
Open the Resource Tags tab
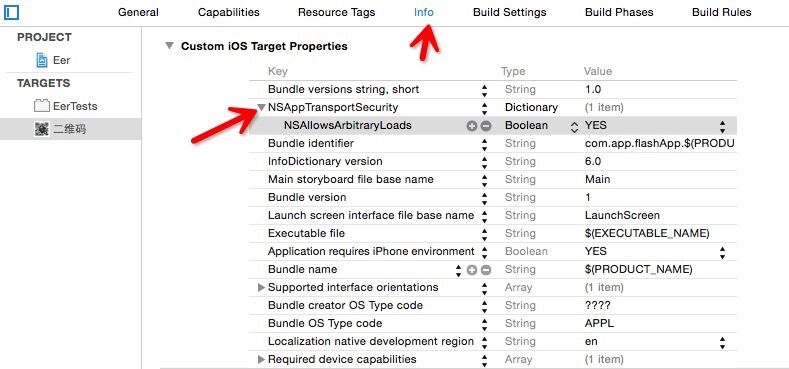coord(336,12)
